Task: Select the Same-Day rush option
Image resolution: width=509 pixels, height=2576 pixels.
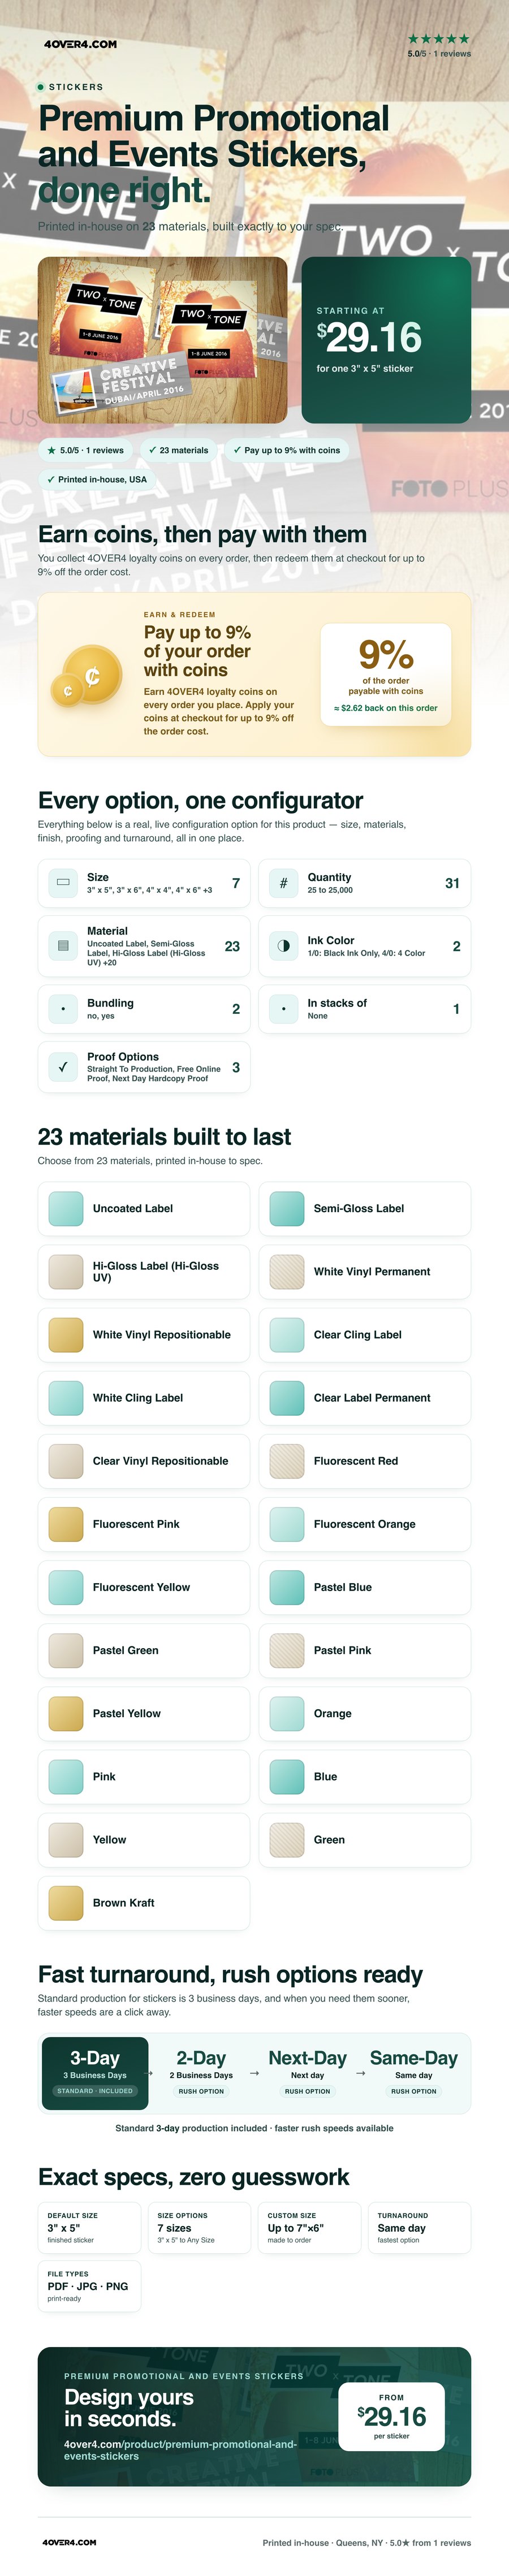Action: (413, 2073)
